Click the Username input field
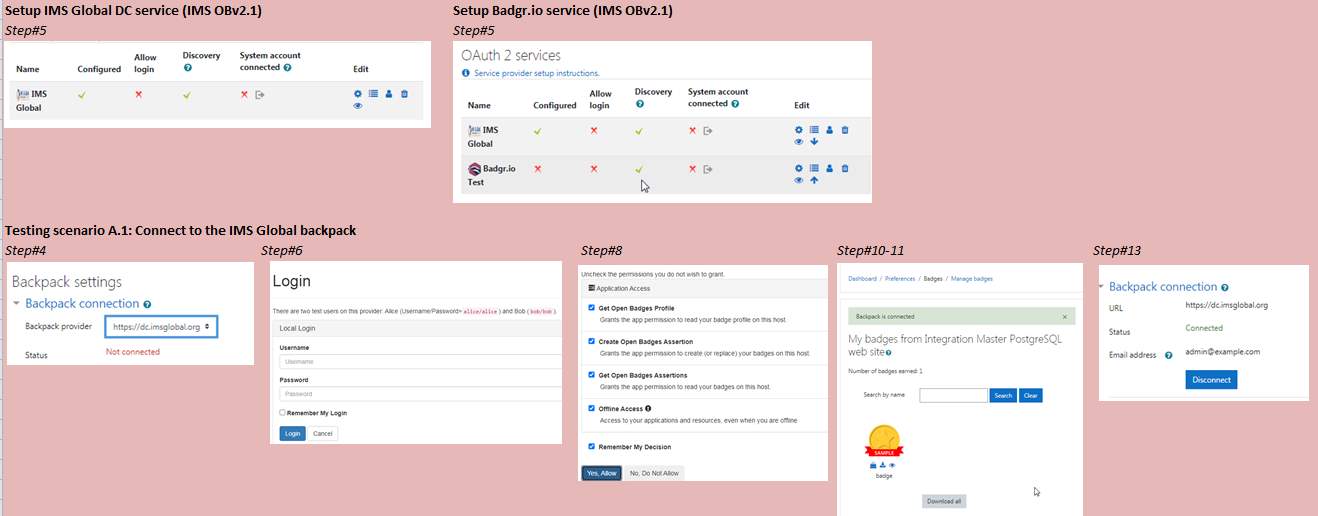This screenshot has height=516, width=1318. tap(420, 361)
